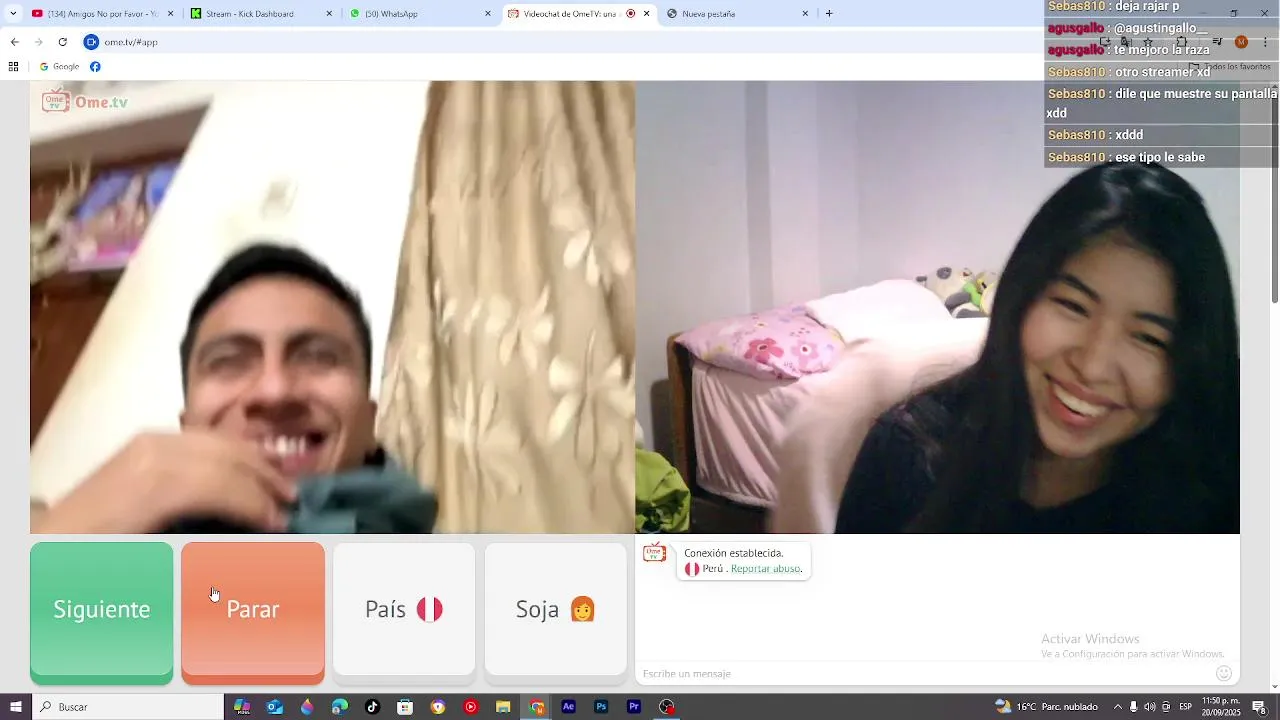Go back in browser history
The width and height of the screenshot is (1280, 720).
pyautogui.click(x=14, y=42)
